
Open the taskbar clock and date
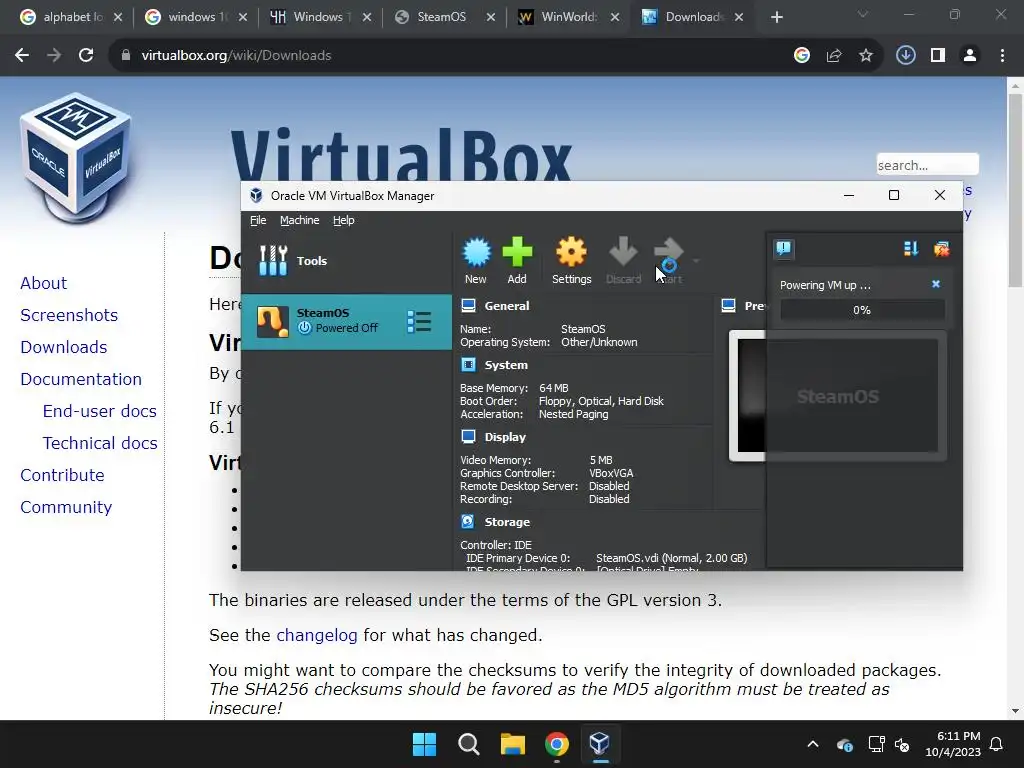click(953, 744)
